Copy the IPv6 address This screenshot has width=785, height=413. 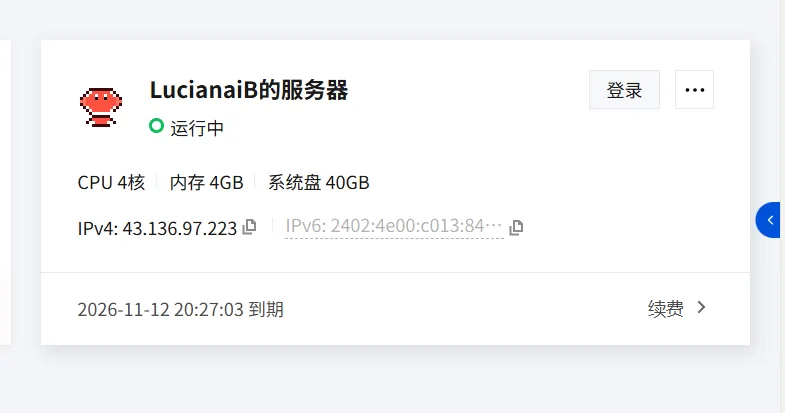tap(516, 227)
